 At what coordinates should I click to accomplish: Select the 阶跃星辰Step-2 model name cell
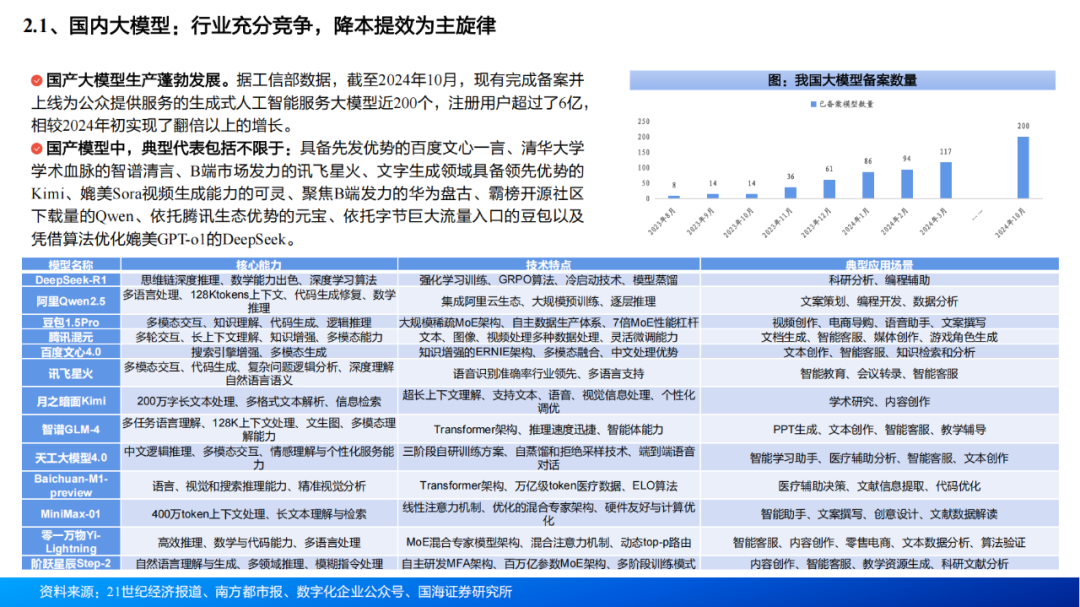[x=71, y=564]
